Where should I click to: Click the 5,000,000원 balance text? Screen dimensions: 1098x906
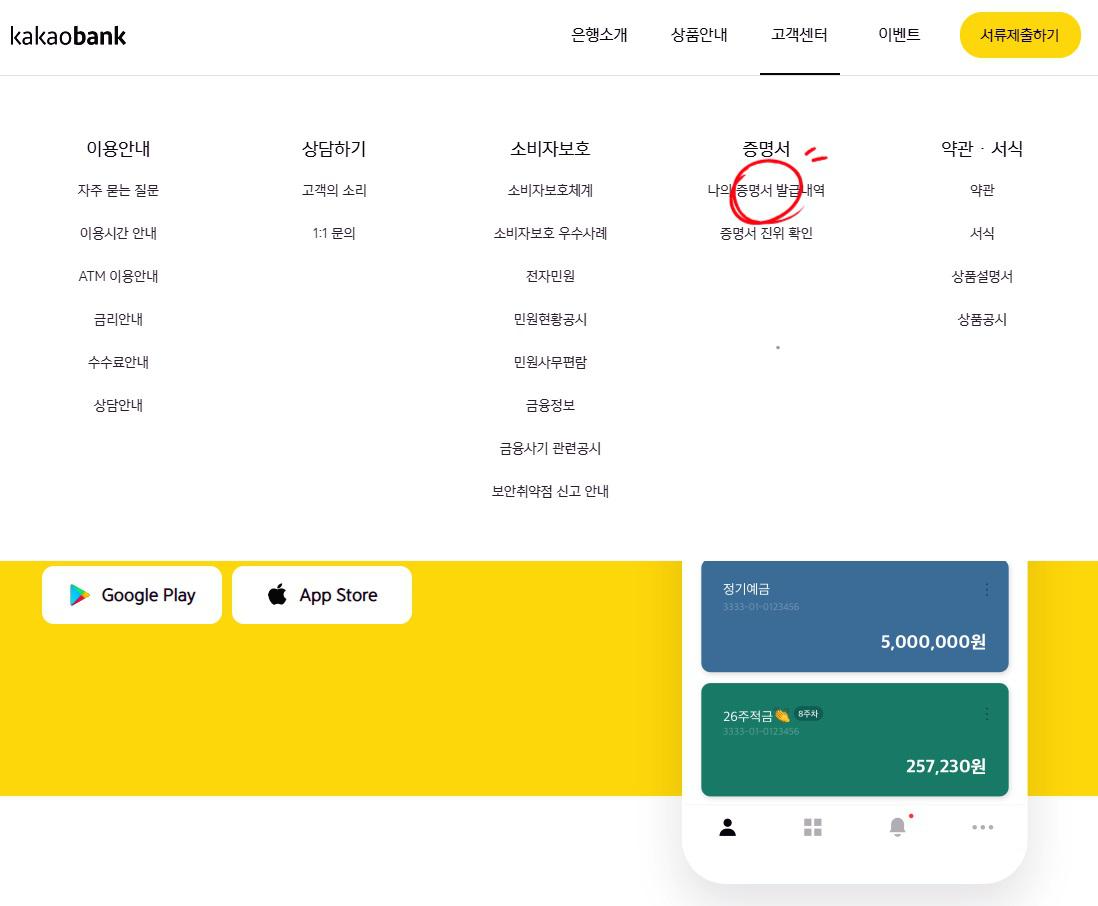click(933, 642)
